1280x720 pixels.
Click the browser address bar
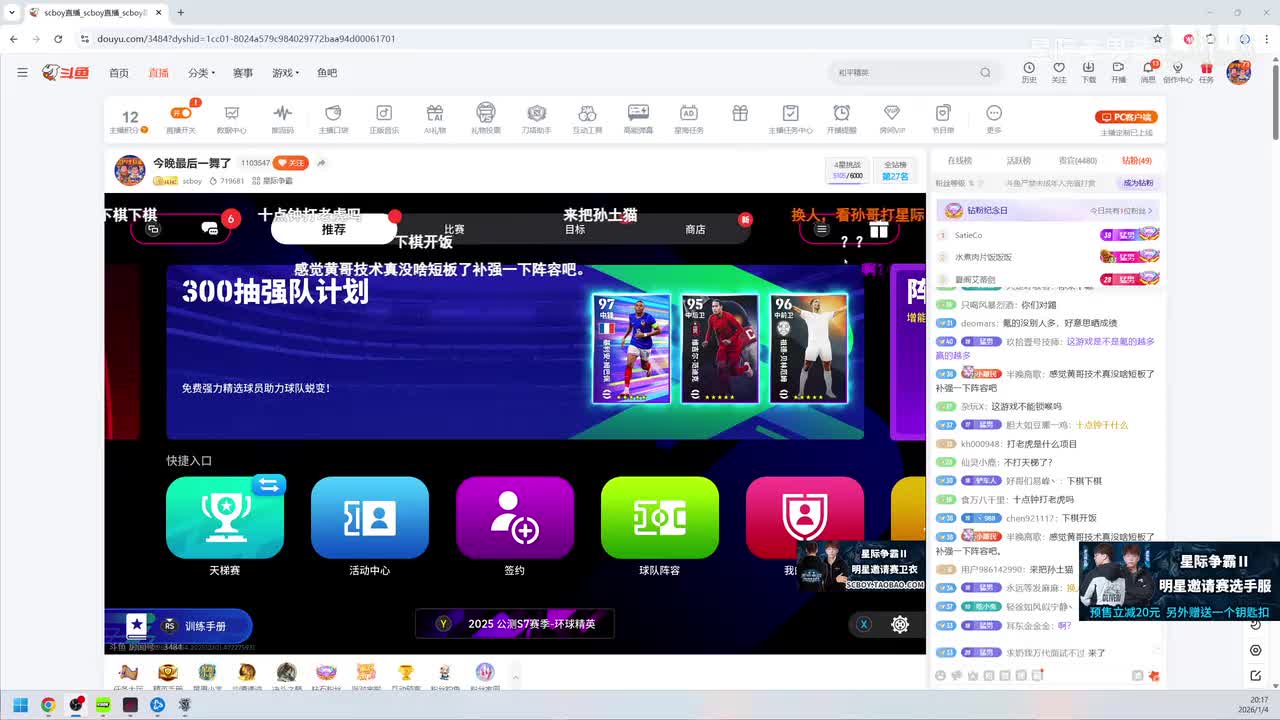620,38
